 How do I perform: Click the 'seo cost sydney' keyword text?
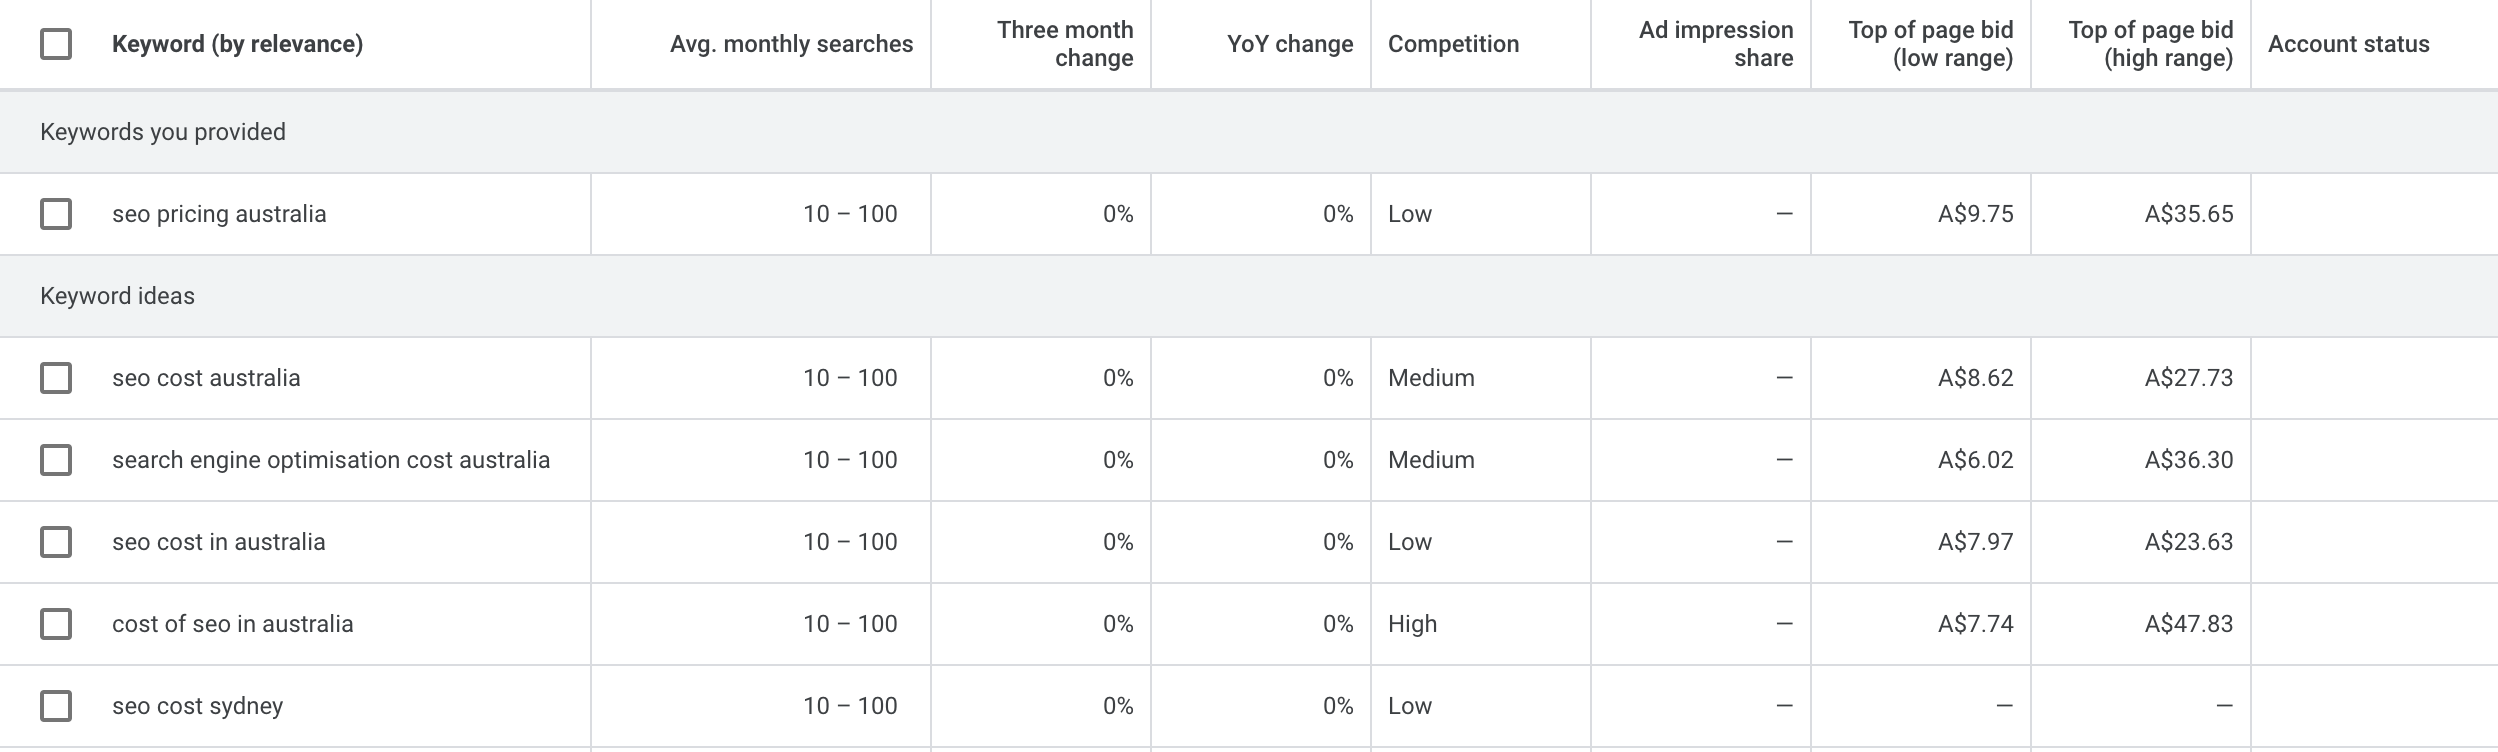click(x=197, y=706)
